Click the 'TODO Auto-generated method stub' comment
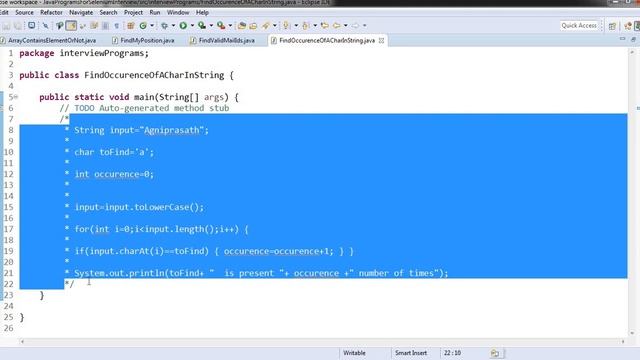Screen dimensions: 640x360 click(152, 108)
